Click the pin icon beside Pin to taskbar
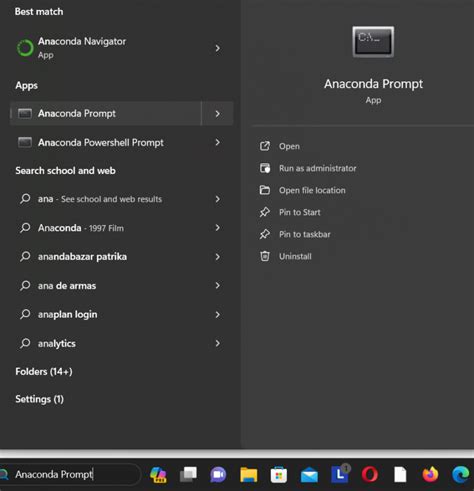Image resolution: width=474 pixels, height=491 pixels. pyautogui.click(x=265, y=234)
